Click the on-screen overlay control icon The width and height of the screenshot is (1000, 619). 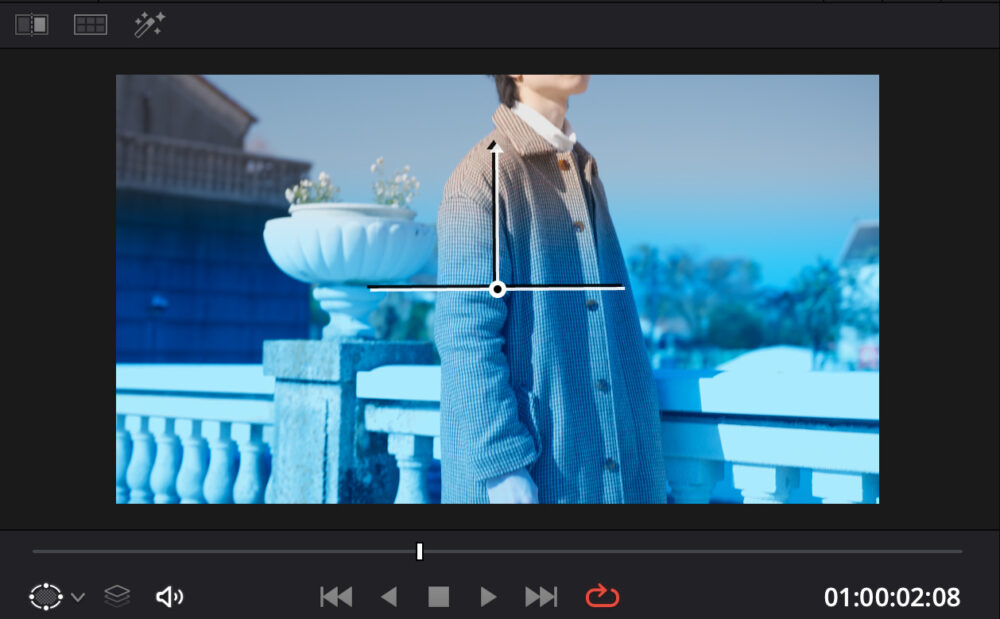point(46,597)
